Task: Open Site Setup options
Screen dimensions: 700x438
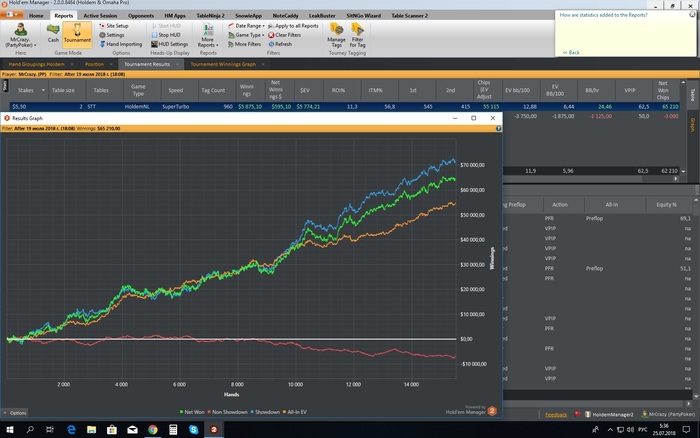Action: (114, 26)
